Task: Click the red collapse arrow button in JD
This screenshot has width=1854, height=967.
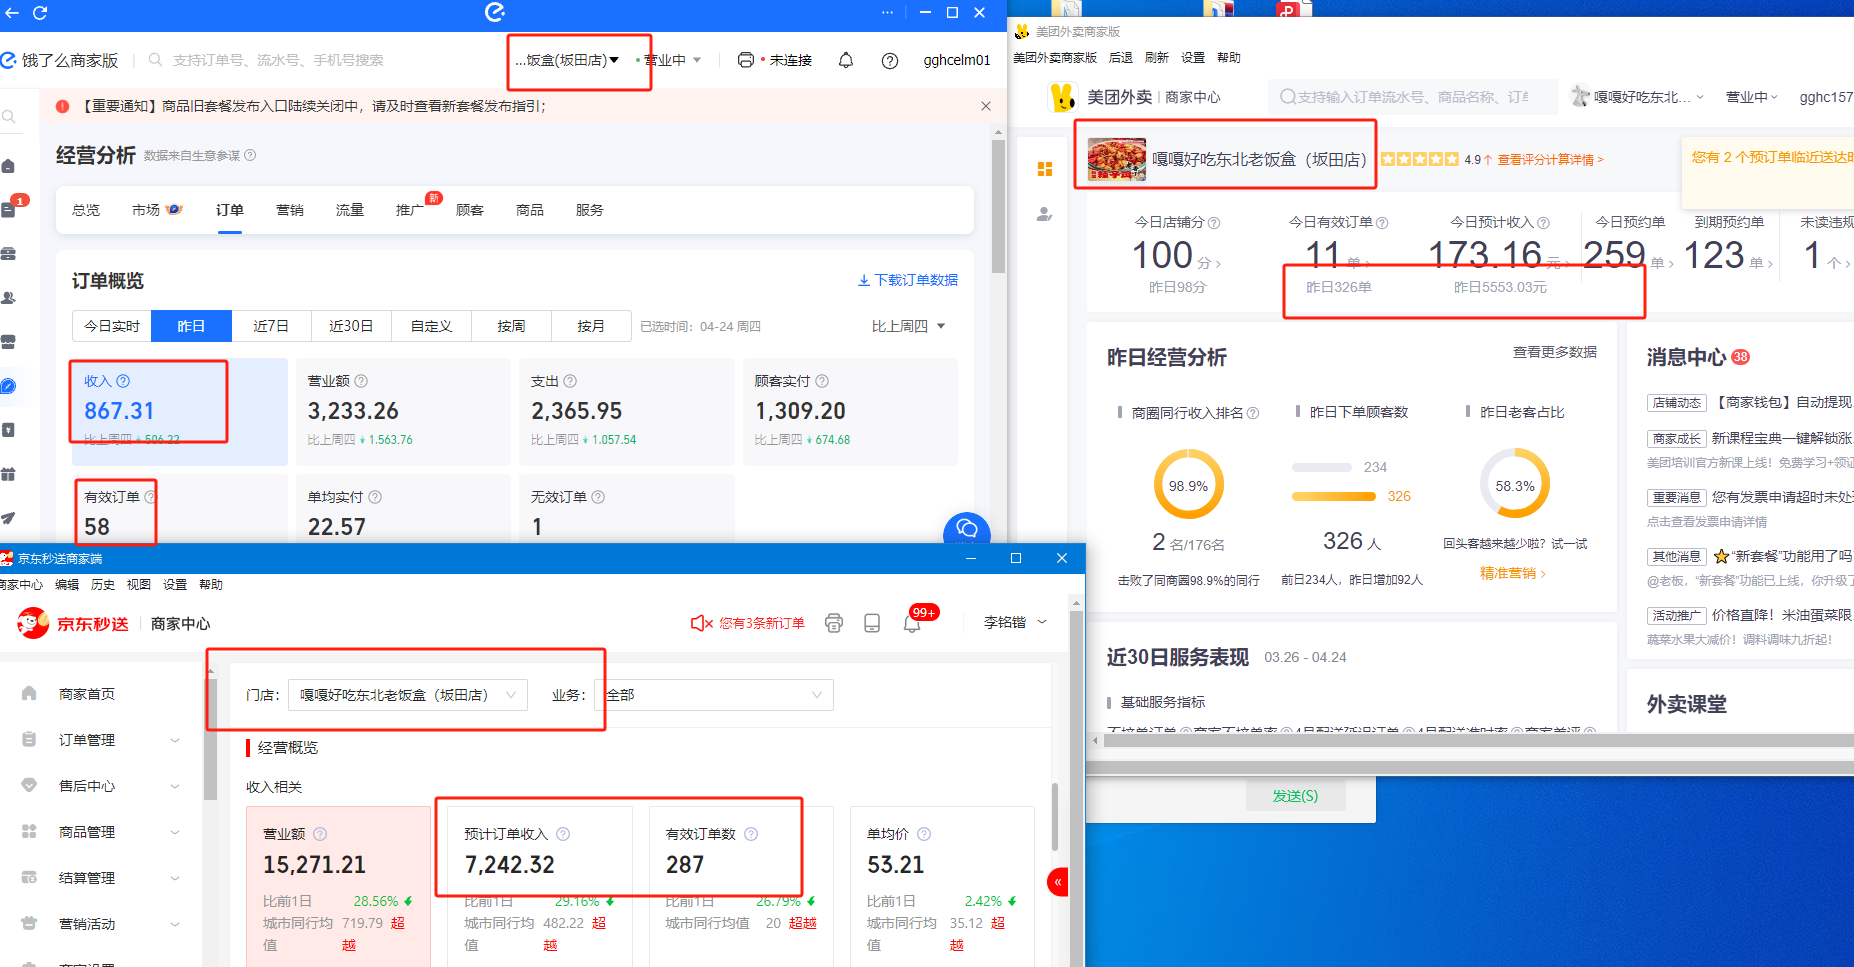Action: point(1058,882)
